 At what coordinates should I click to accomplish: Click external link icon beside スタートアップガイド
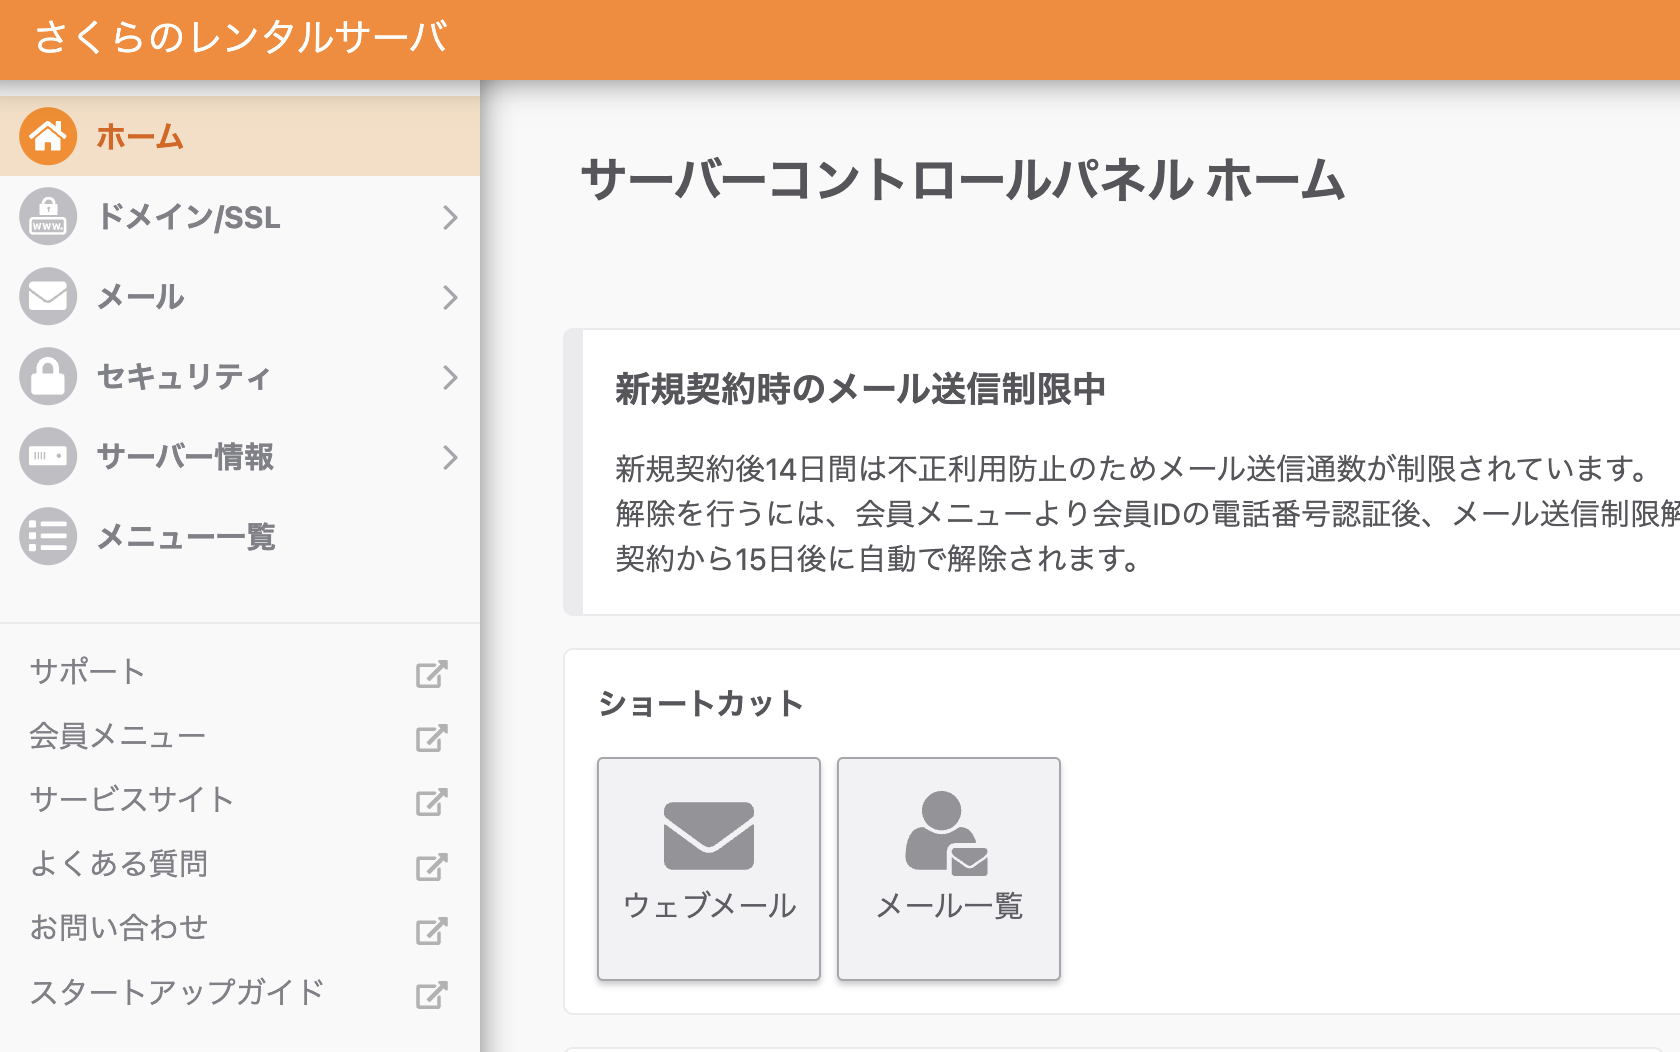click(x=431, y=995)
